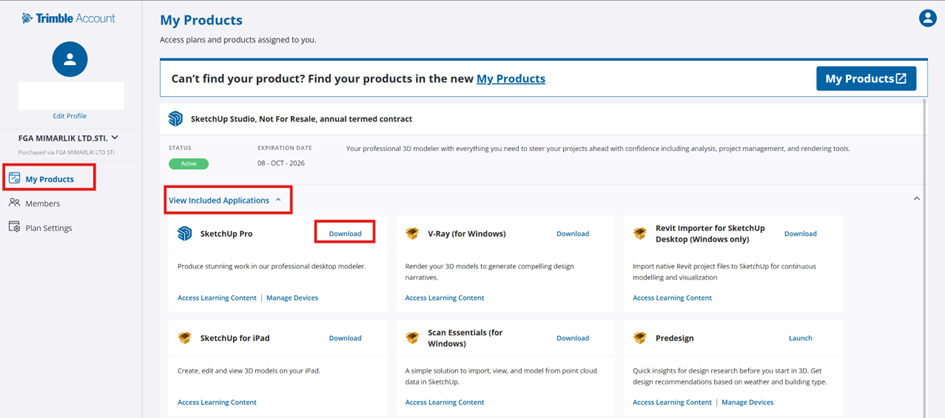Click the Revit Importer product icon
The width and height of the screenshot is (945, 418).
pyautogui.click(x=640, y=234)
